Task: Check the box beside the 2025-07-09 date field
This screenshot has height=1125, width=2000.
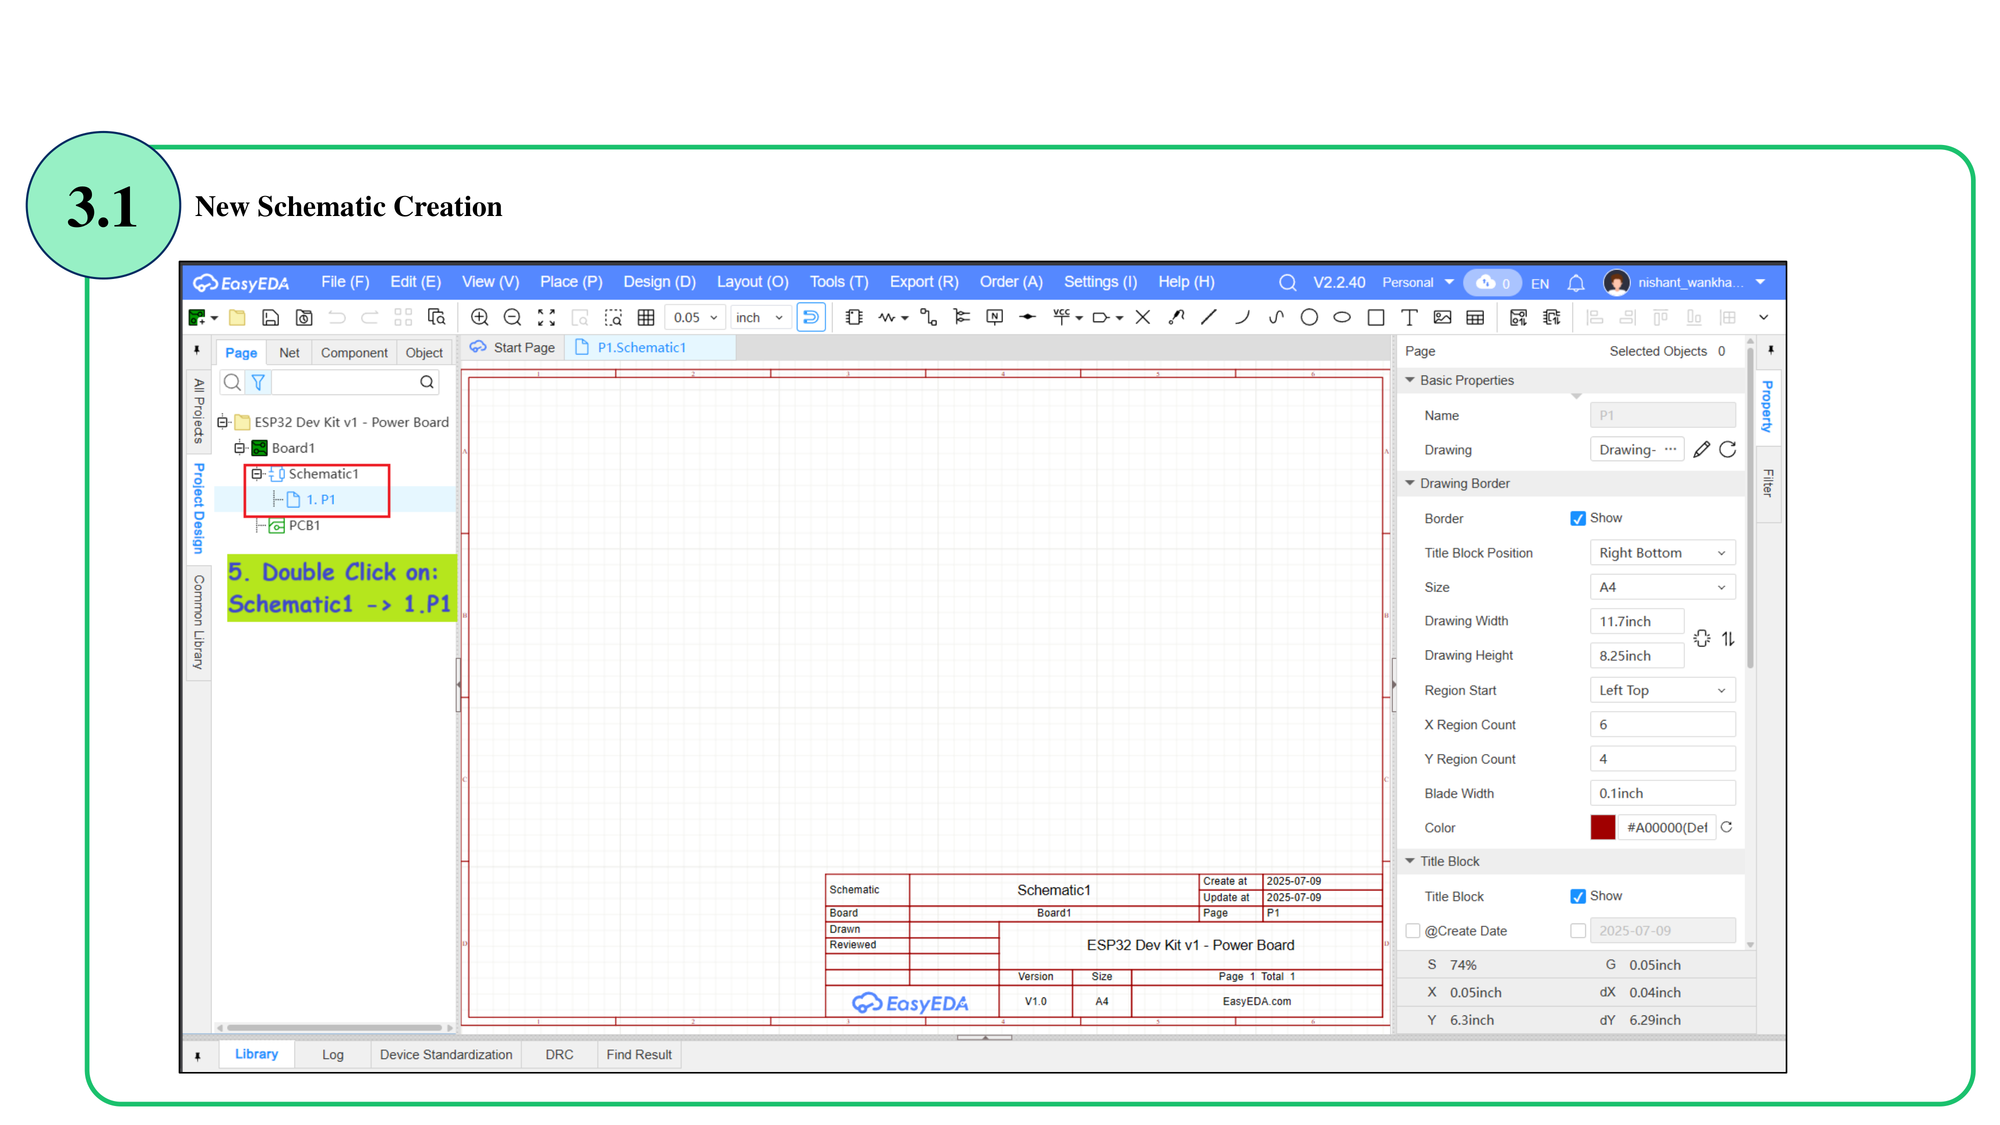Action: click(1578, 931)
